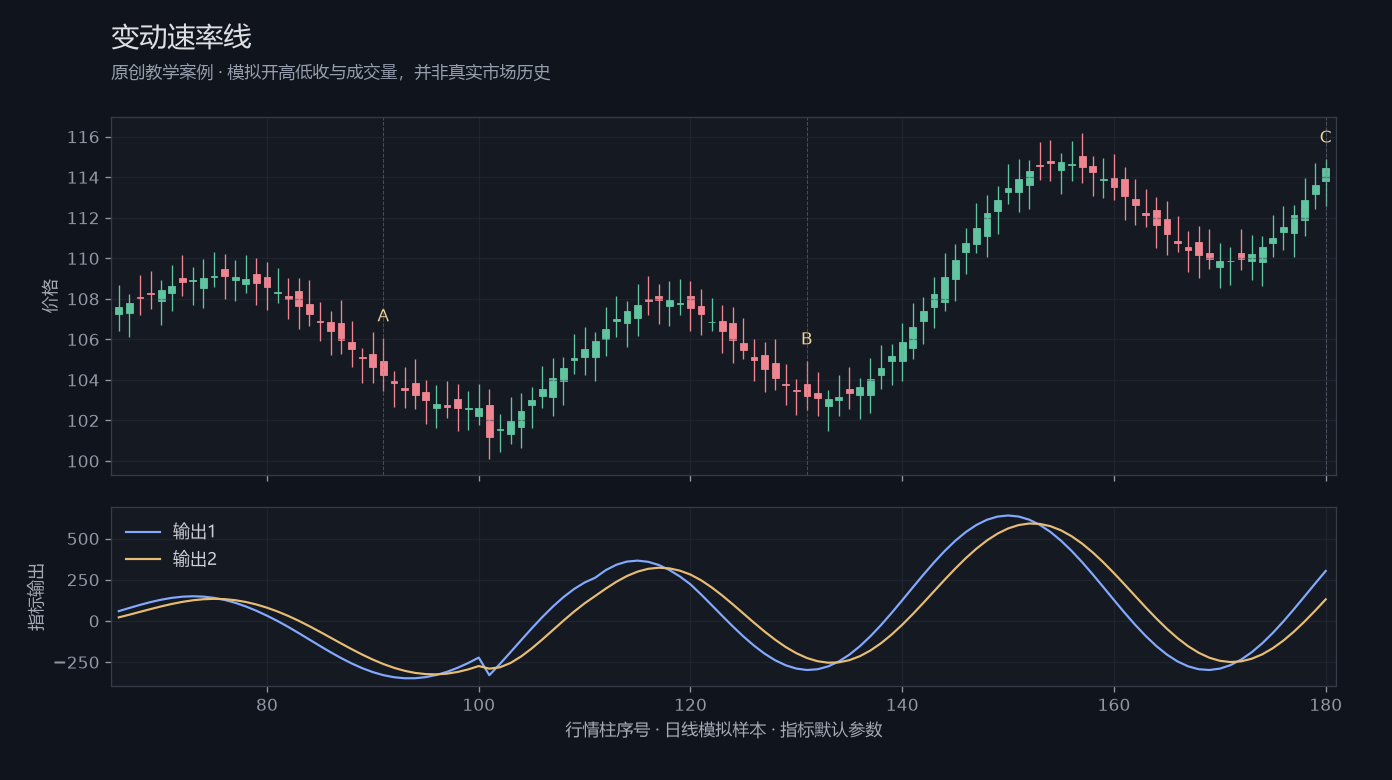Click the chart title 变动速率线
Screen dimensions: 1392x780
click(181, 38)
